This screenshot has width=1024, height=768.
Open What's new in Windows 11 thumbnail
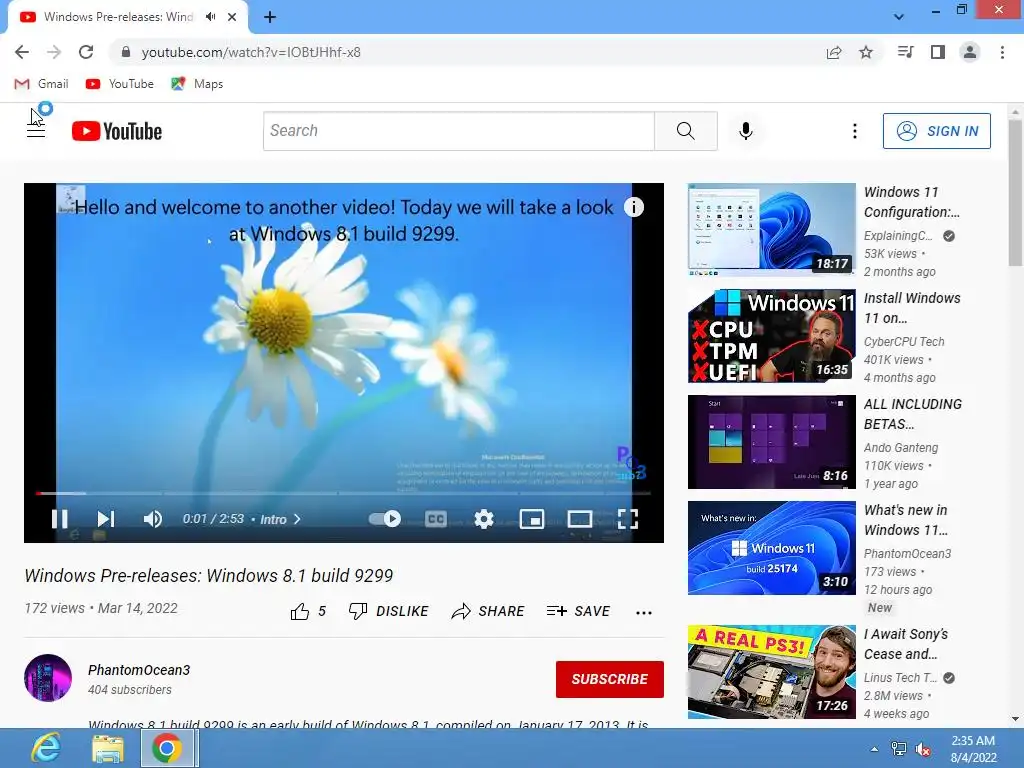click(x=771, y=548)
